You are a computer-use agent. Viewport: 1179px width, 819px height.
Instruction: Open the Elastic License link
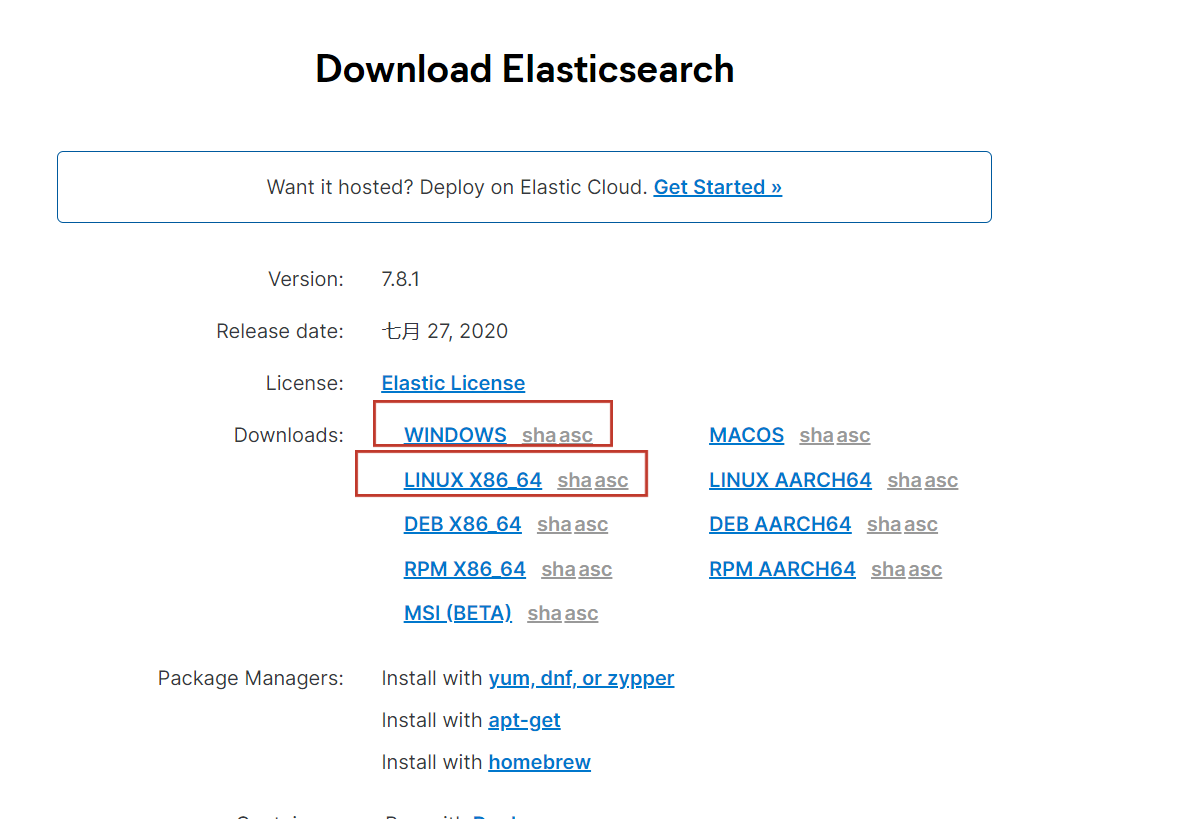453,383
